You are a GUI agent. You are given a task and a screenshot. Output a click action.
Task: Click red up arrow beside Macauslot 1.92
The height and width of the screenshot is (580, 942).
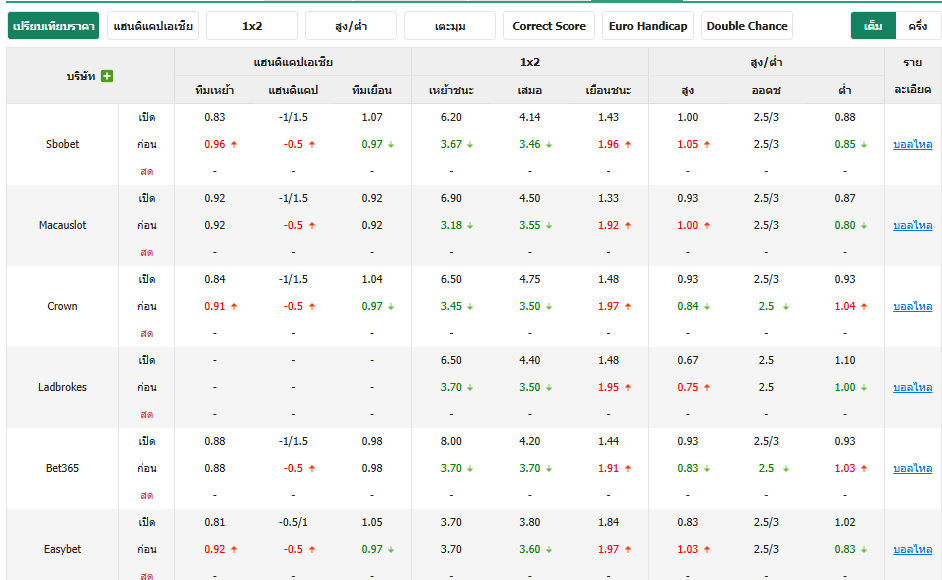click(x=628, y=225)
